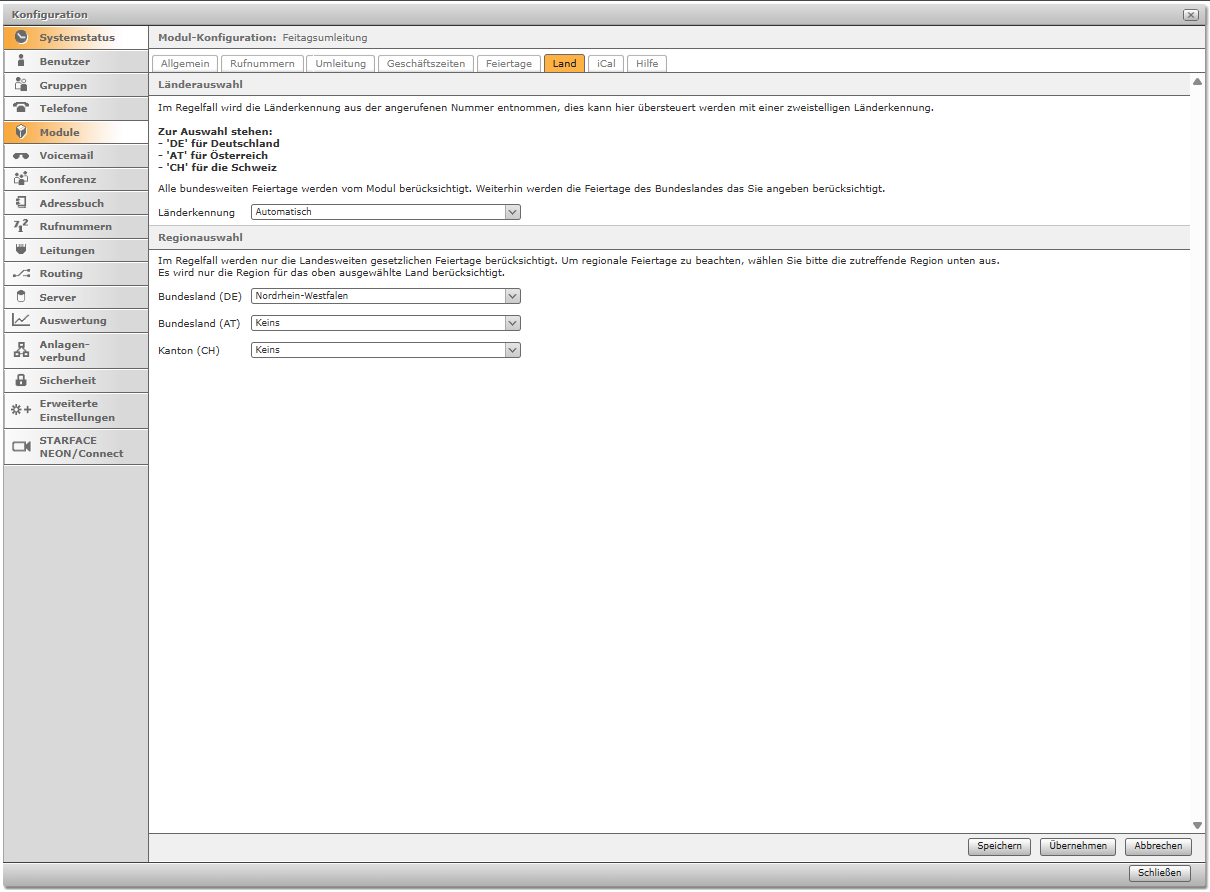The height and width of the screenshot is (892, 1210).
Task: Click the STARFACE NEON/Connect camera icon
Action: point(21,446)
